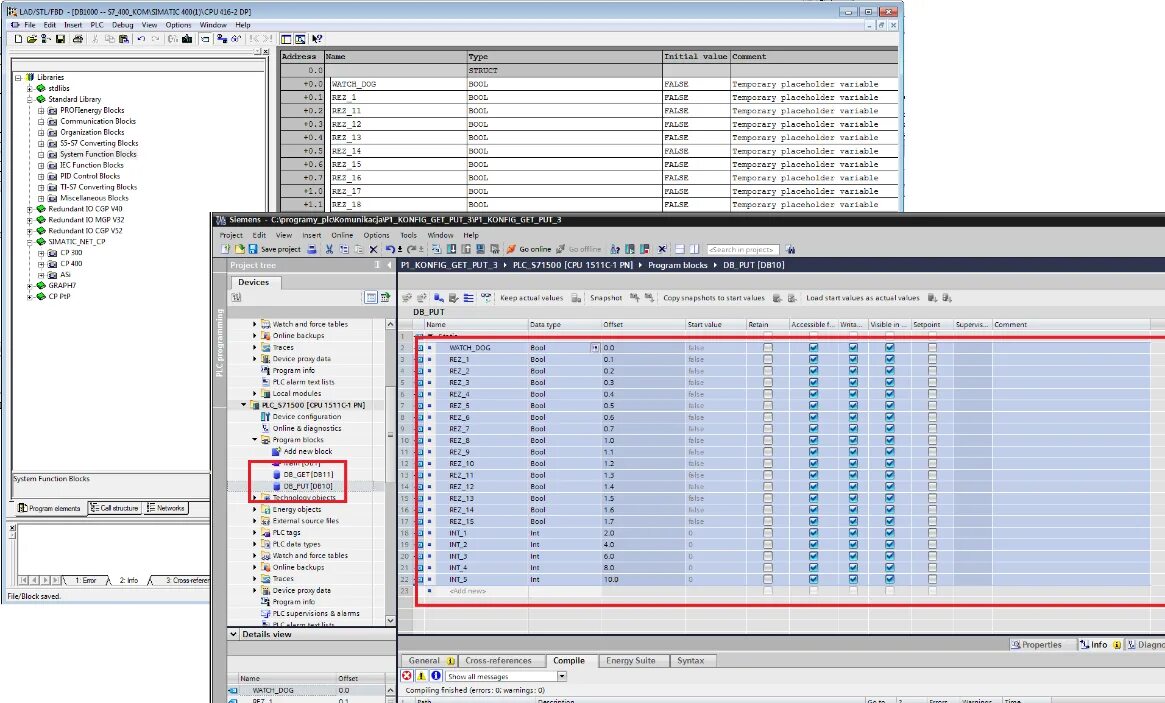Click Undo arrow in LAD/STL/FBD toolbar
The width and height of the screenshot is (1165, 703).
click(141, 39)
